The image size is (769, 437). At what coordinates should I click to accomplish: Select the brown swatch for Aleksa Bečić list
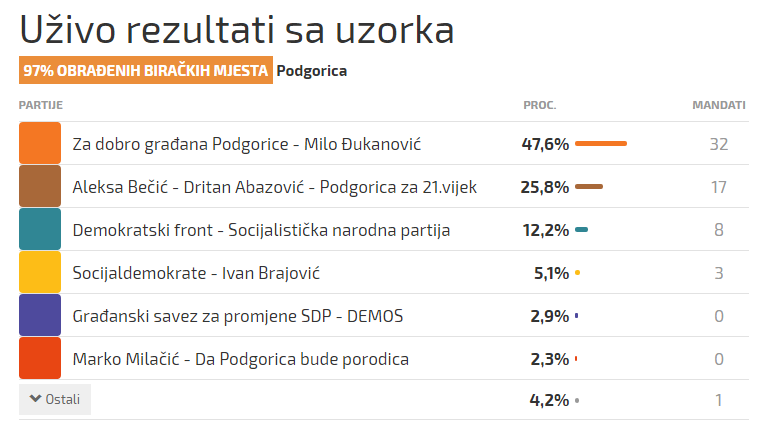40,186
